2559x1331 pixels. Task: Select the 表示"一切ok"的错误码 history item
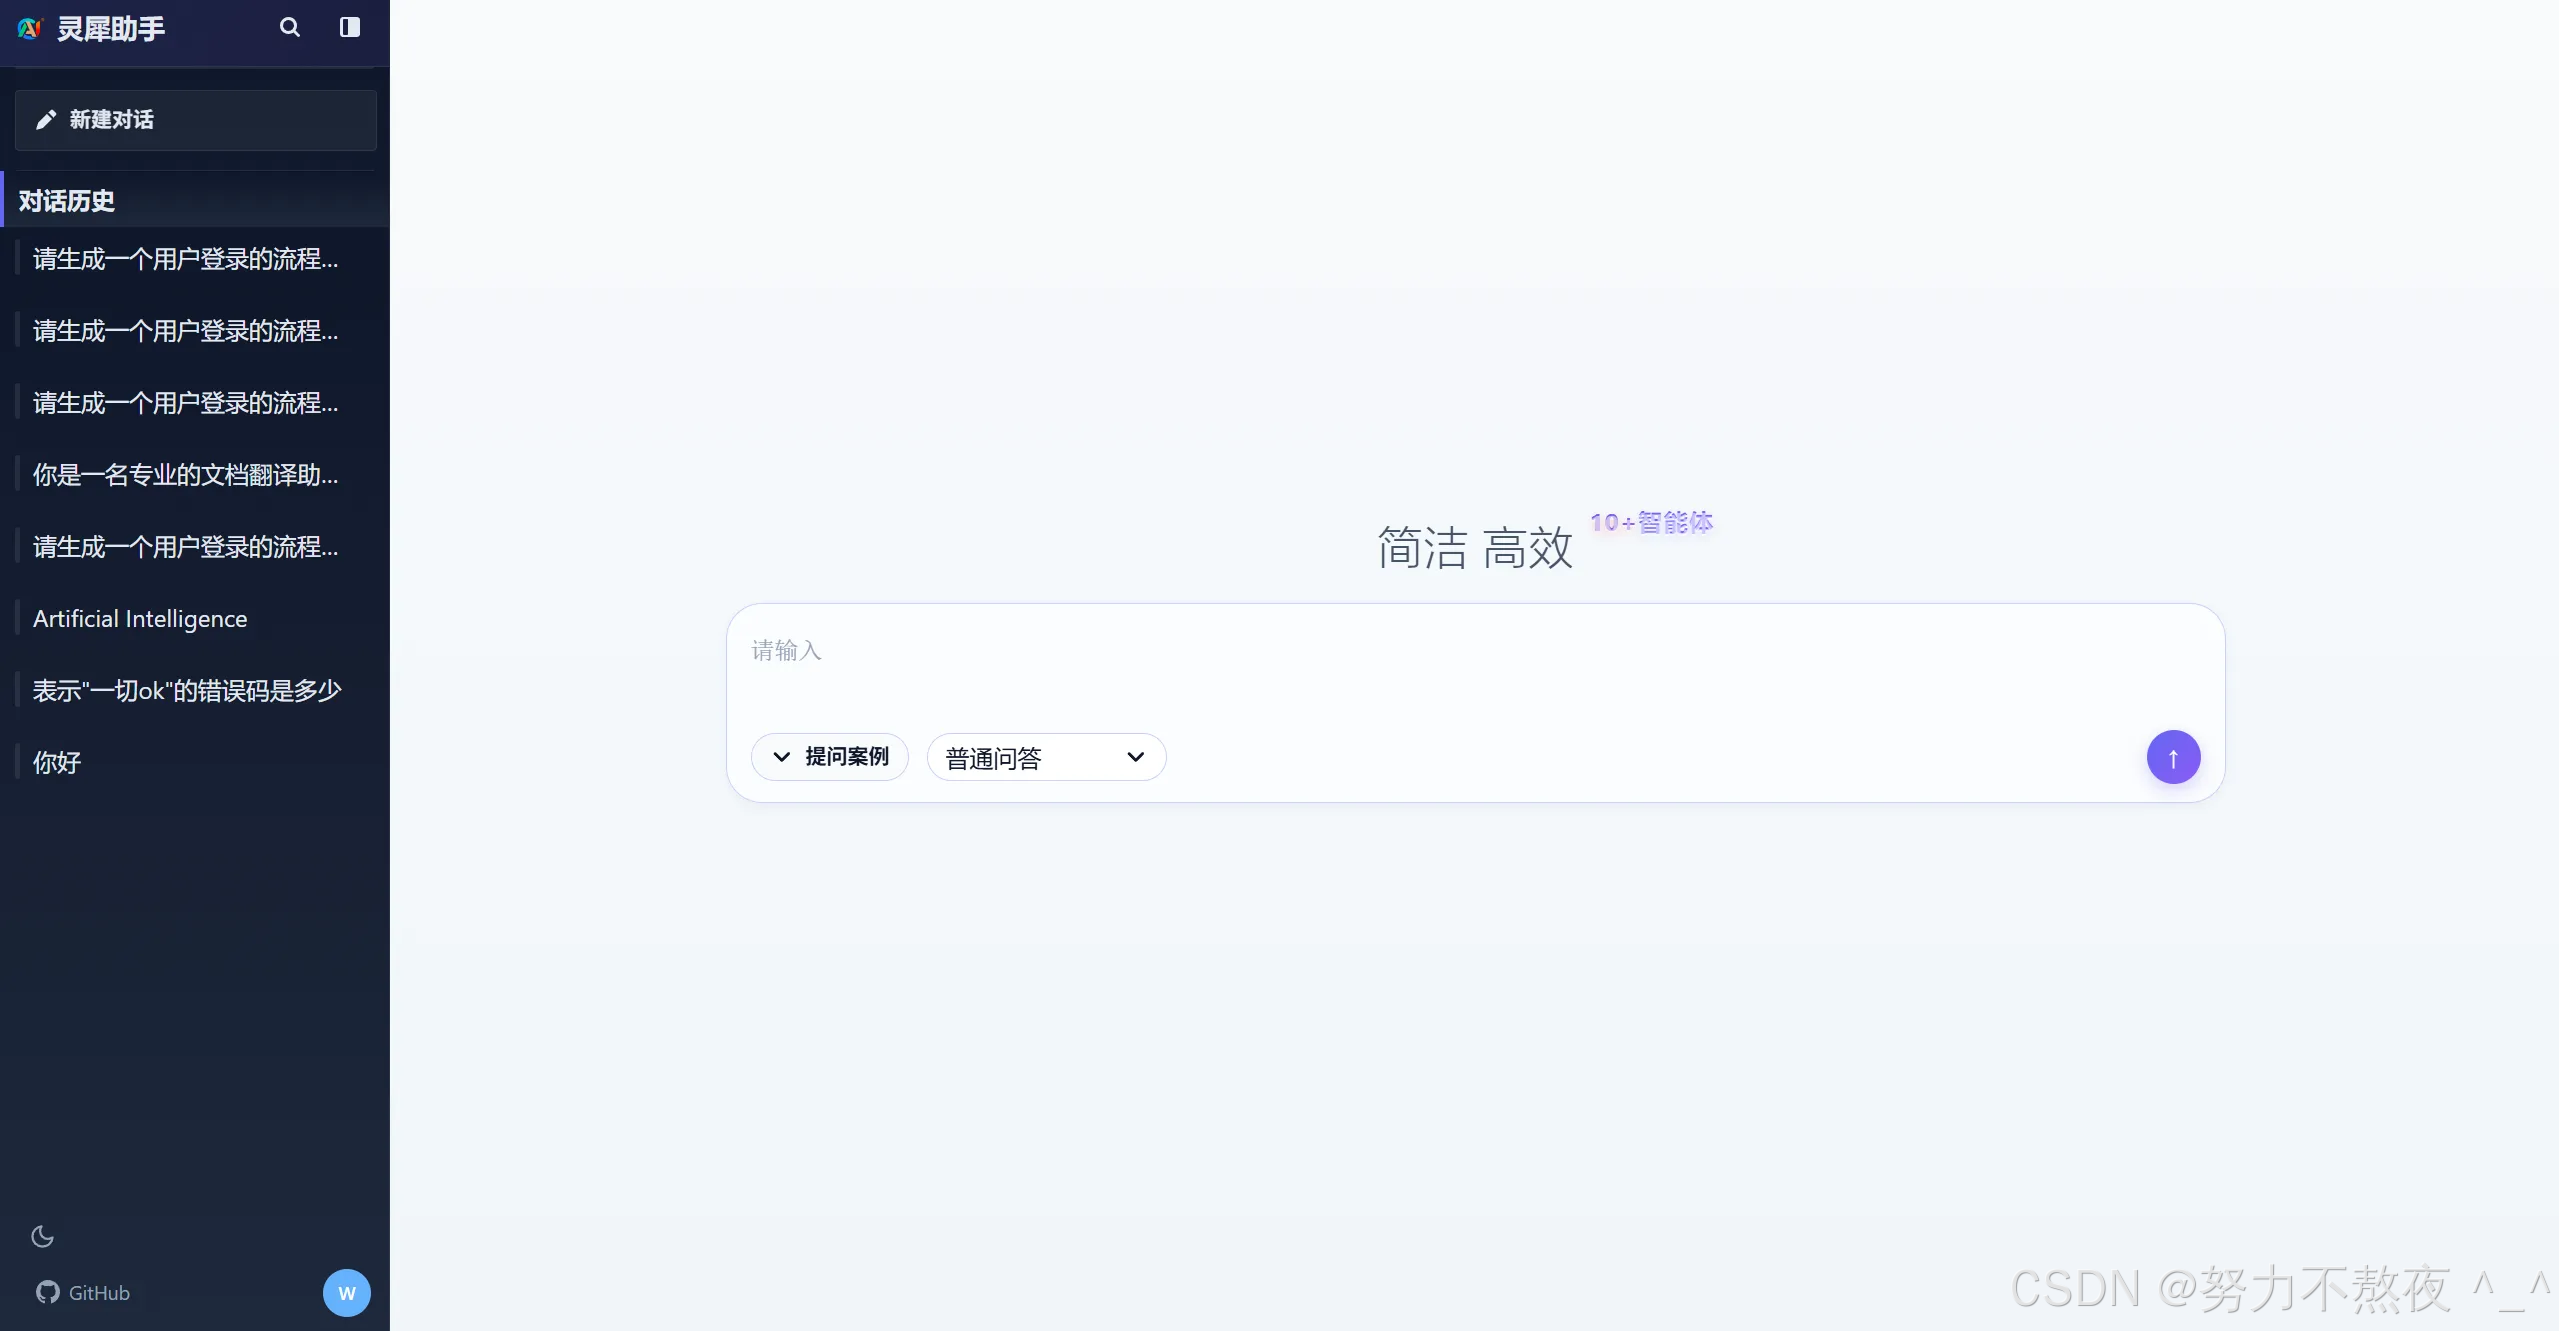(x=186, y=689)
